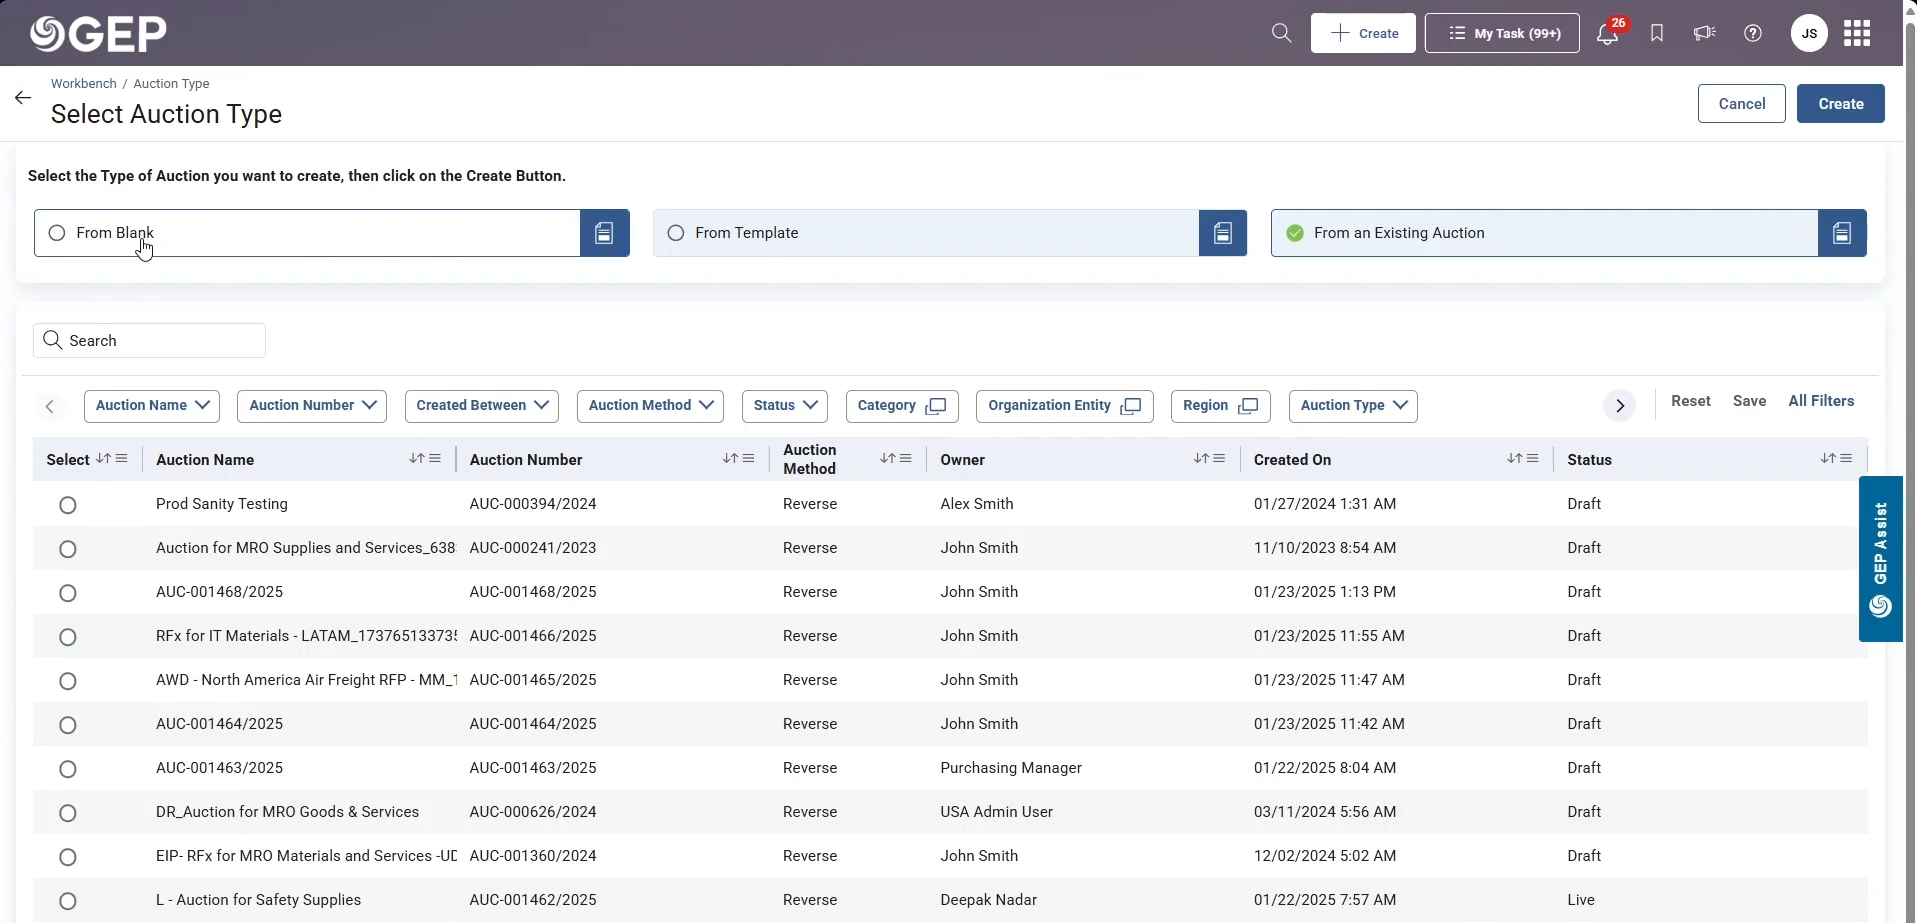Select the From Template radio option
The image size is (1917, 923).
coord(676,233)
